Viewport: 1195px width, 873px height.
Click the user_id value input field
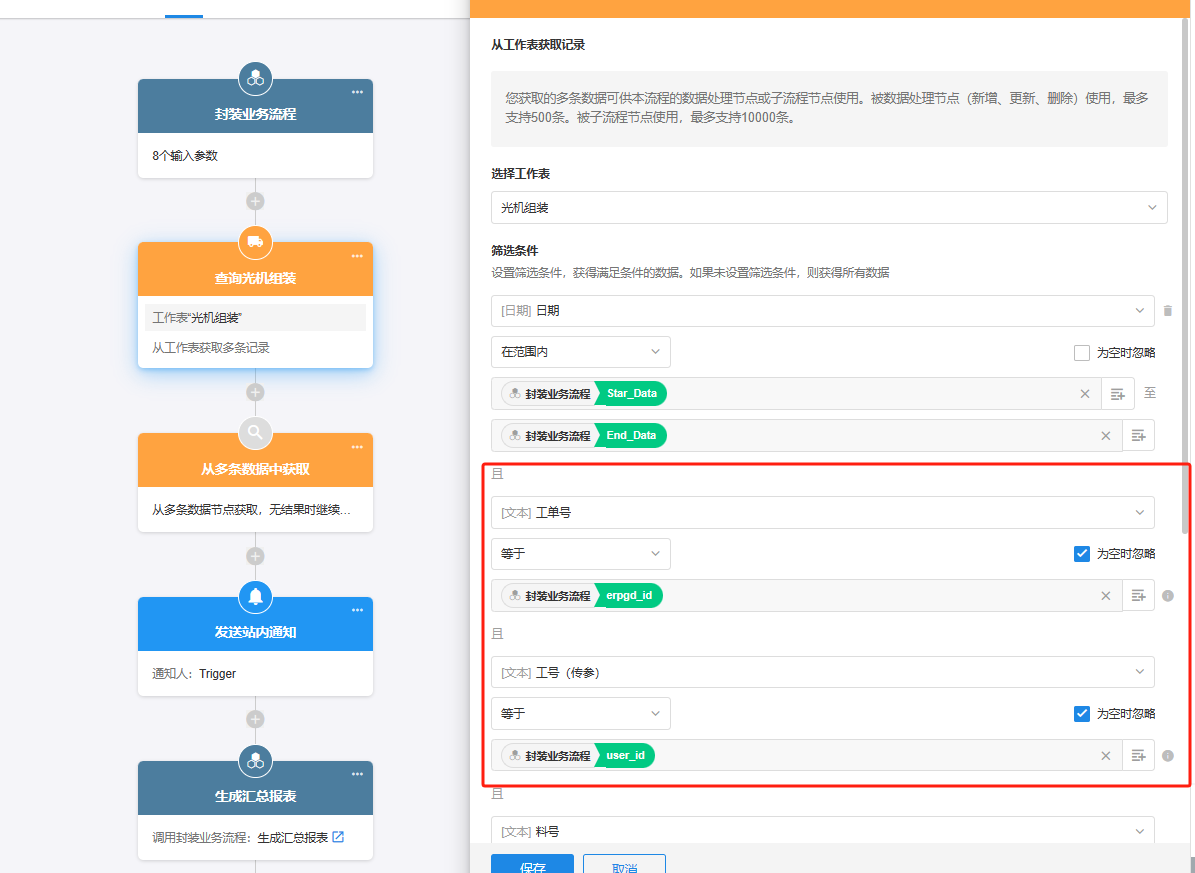(870, 756)
